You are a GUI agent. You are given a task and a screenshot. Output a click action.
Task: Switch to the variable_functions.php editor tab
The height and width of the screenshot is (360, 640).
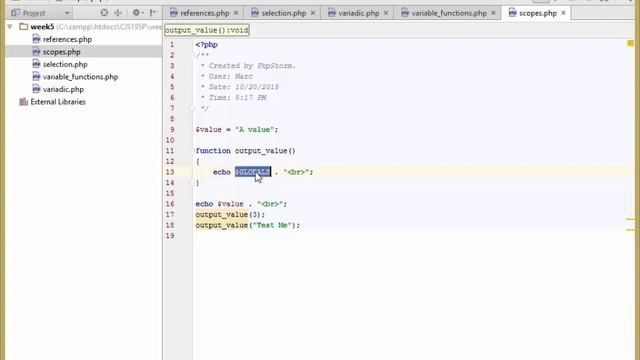pos(449,13)
